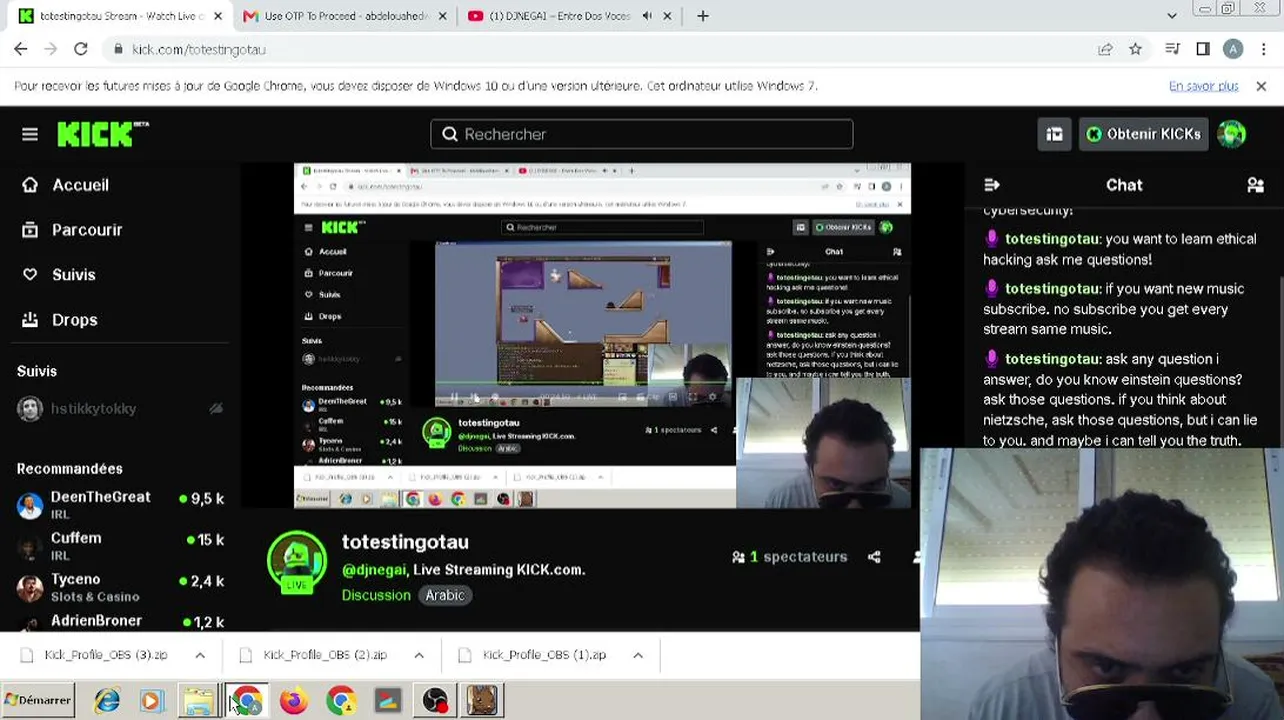Open Firefox from the taskbar
Image resolution: width=1284 pixels, height=720 pixels.
[293, 701]
